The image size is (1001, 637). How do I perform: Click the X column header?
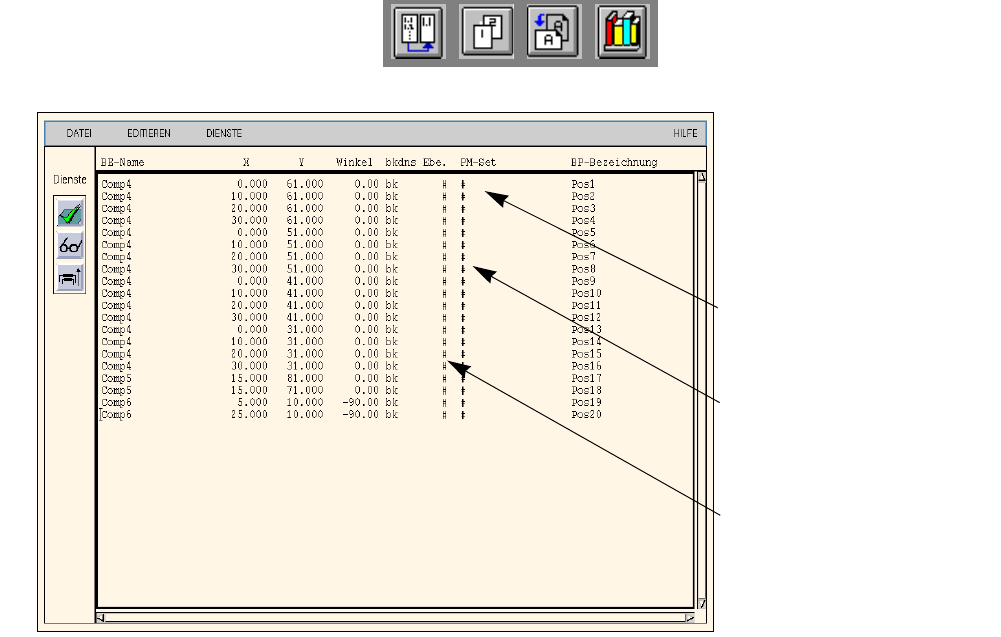click(x=246, y=162)
